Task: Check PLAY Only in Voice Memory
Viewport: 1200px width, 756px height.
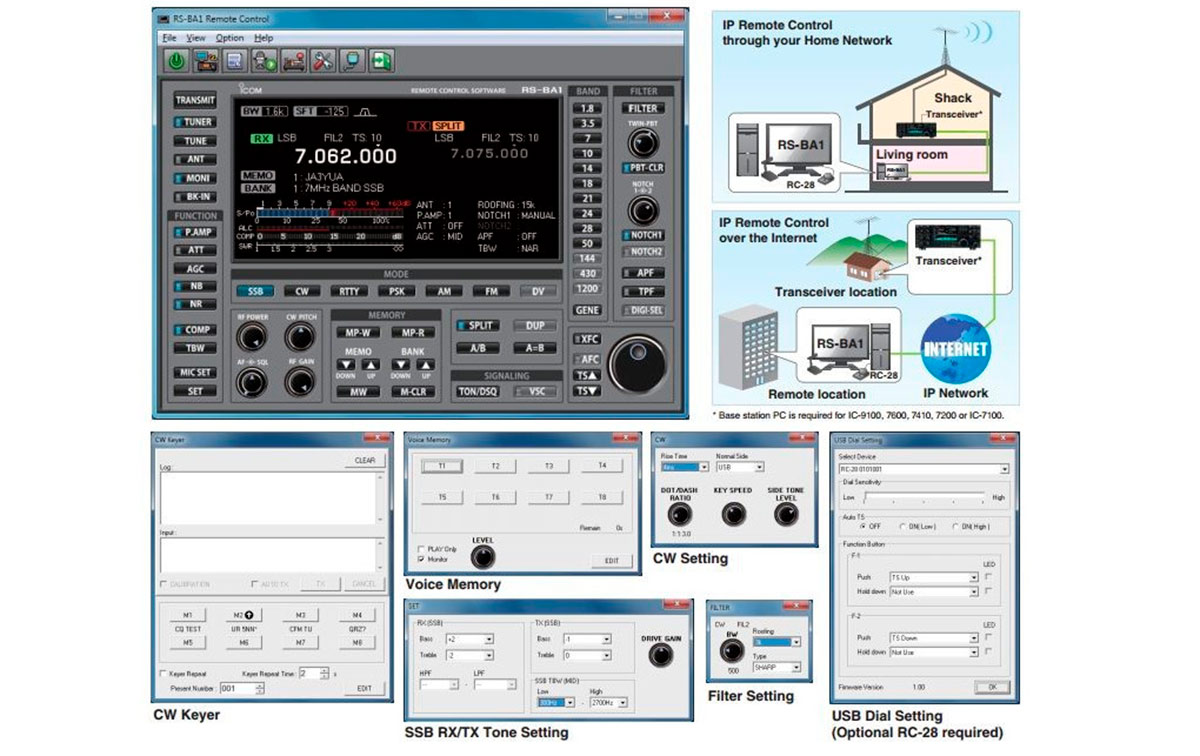Action: pyautogui.click(x=420, y=549)
